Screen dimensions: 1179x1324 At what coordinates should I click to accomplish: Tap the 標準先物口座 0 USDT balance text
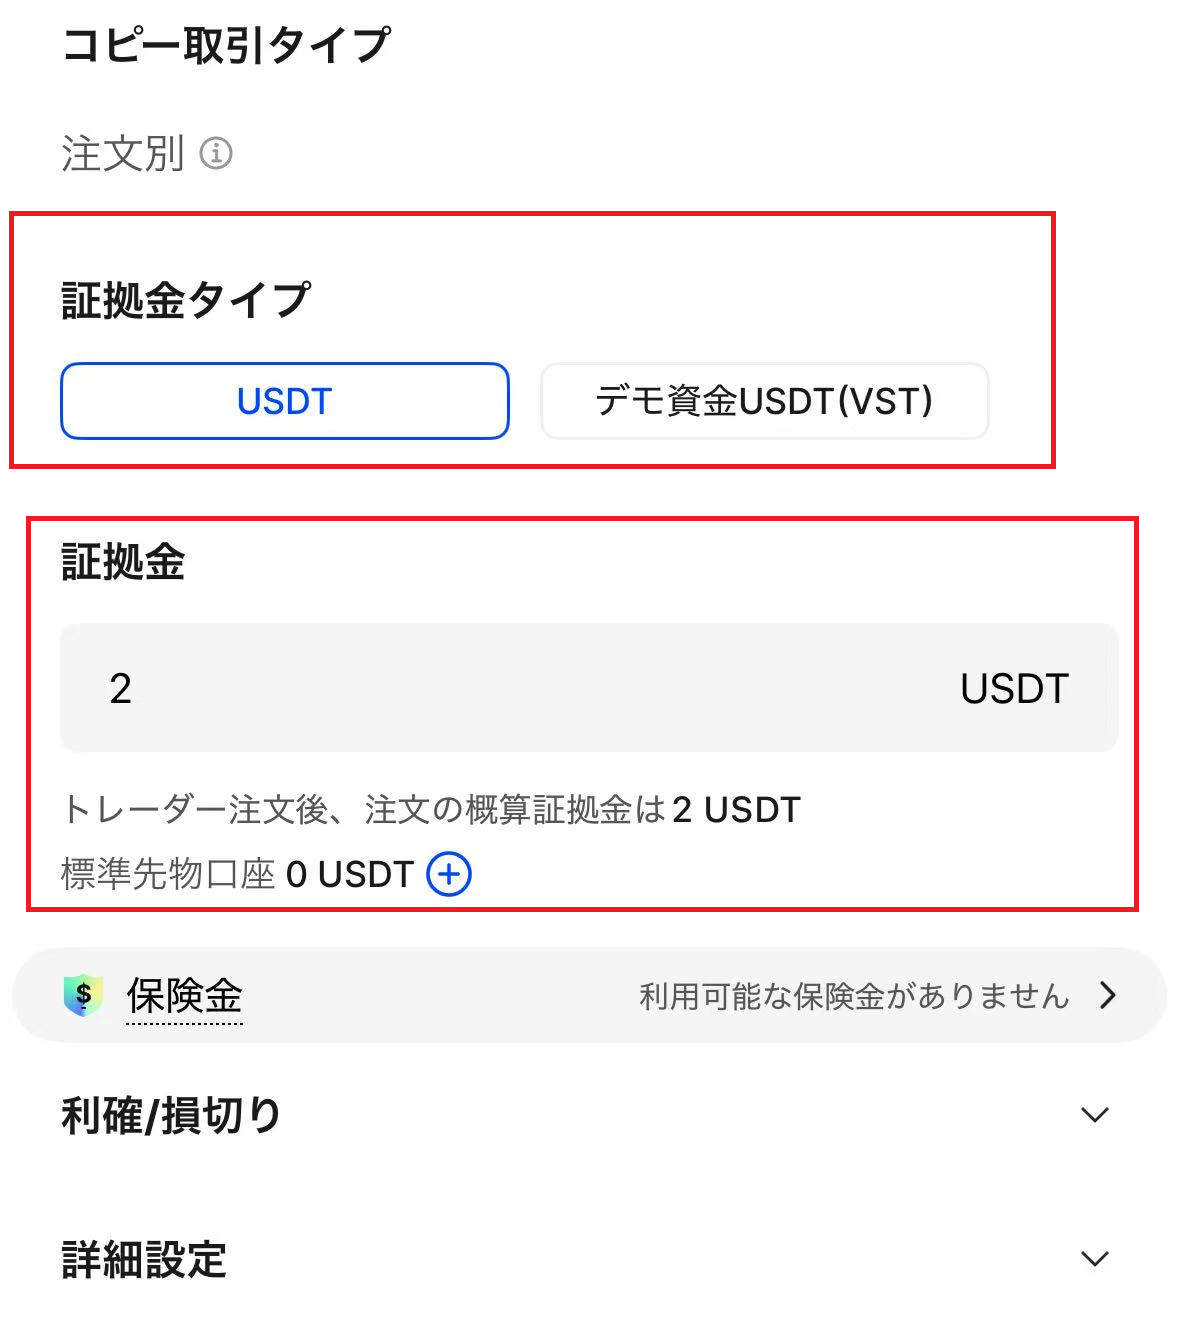pos(237,874)
